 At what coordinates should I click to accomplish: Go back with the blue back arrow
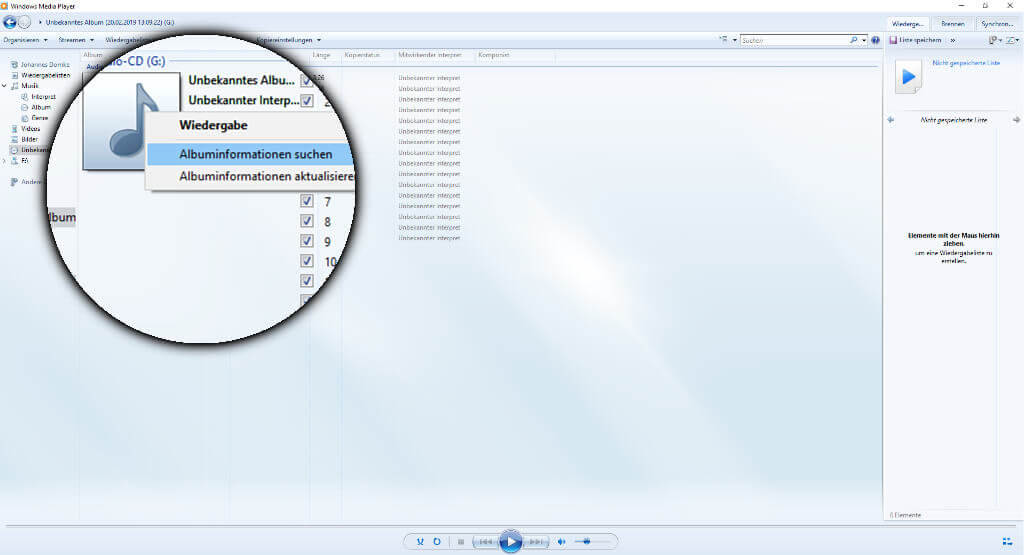tap(10, 23)
